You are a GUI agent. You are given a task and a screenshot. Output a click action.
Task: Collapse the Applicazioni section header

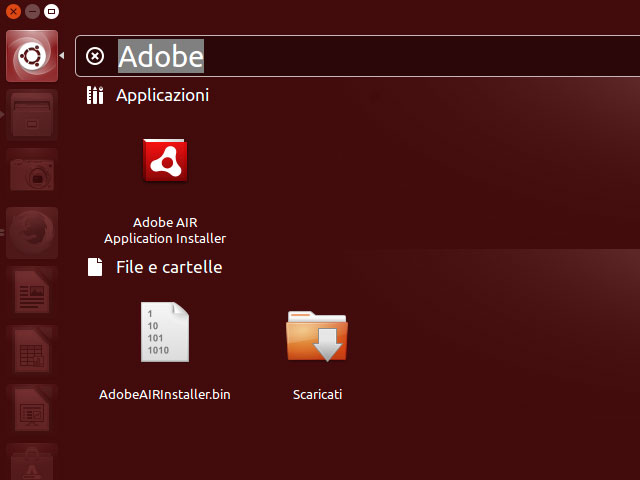[162, 95]
